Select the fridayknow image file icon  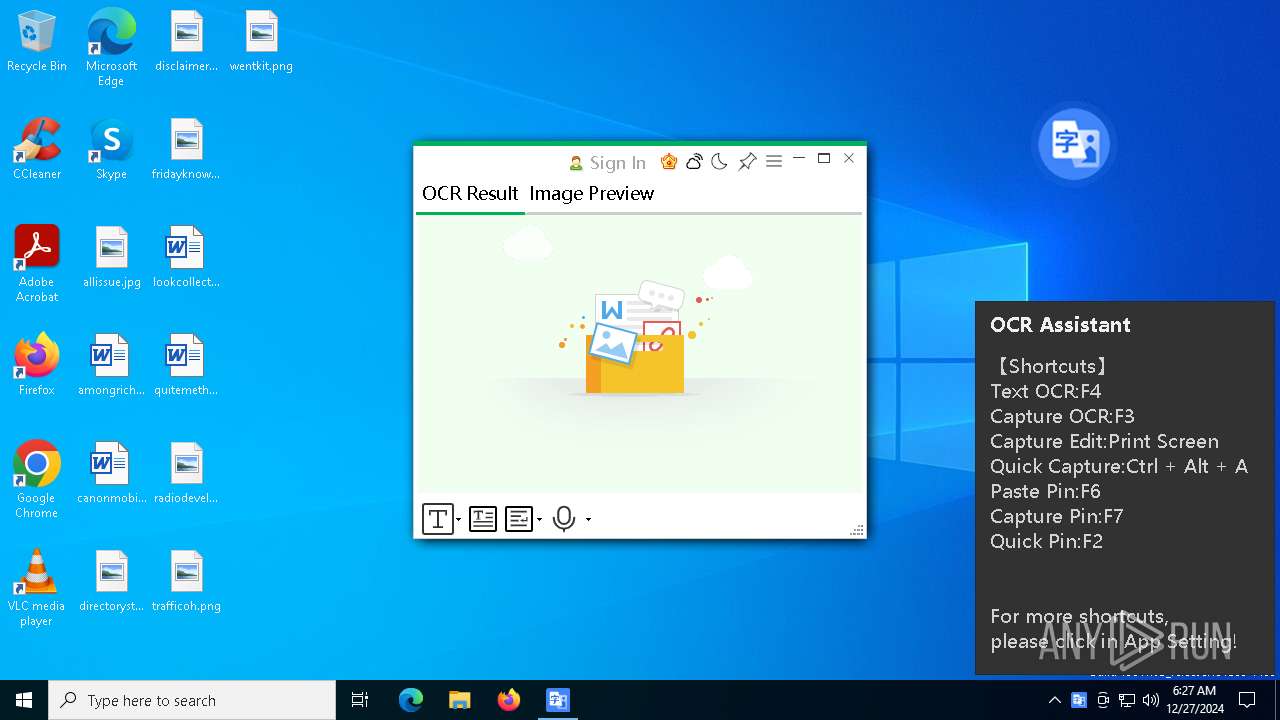[186, 150]
